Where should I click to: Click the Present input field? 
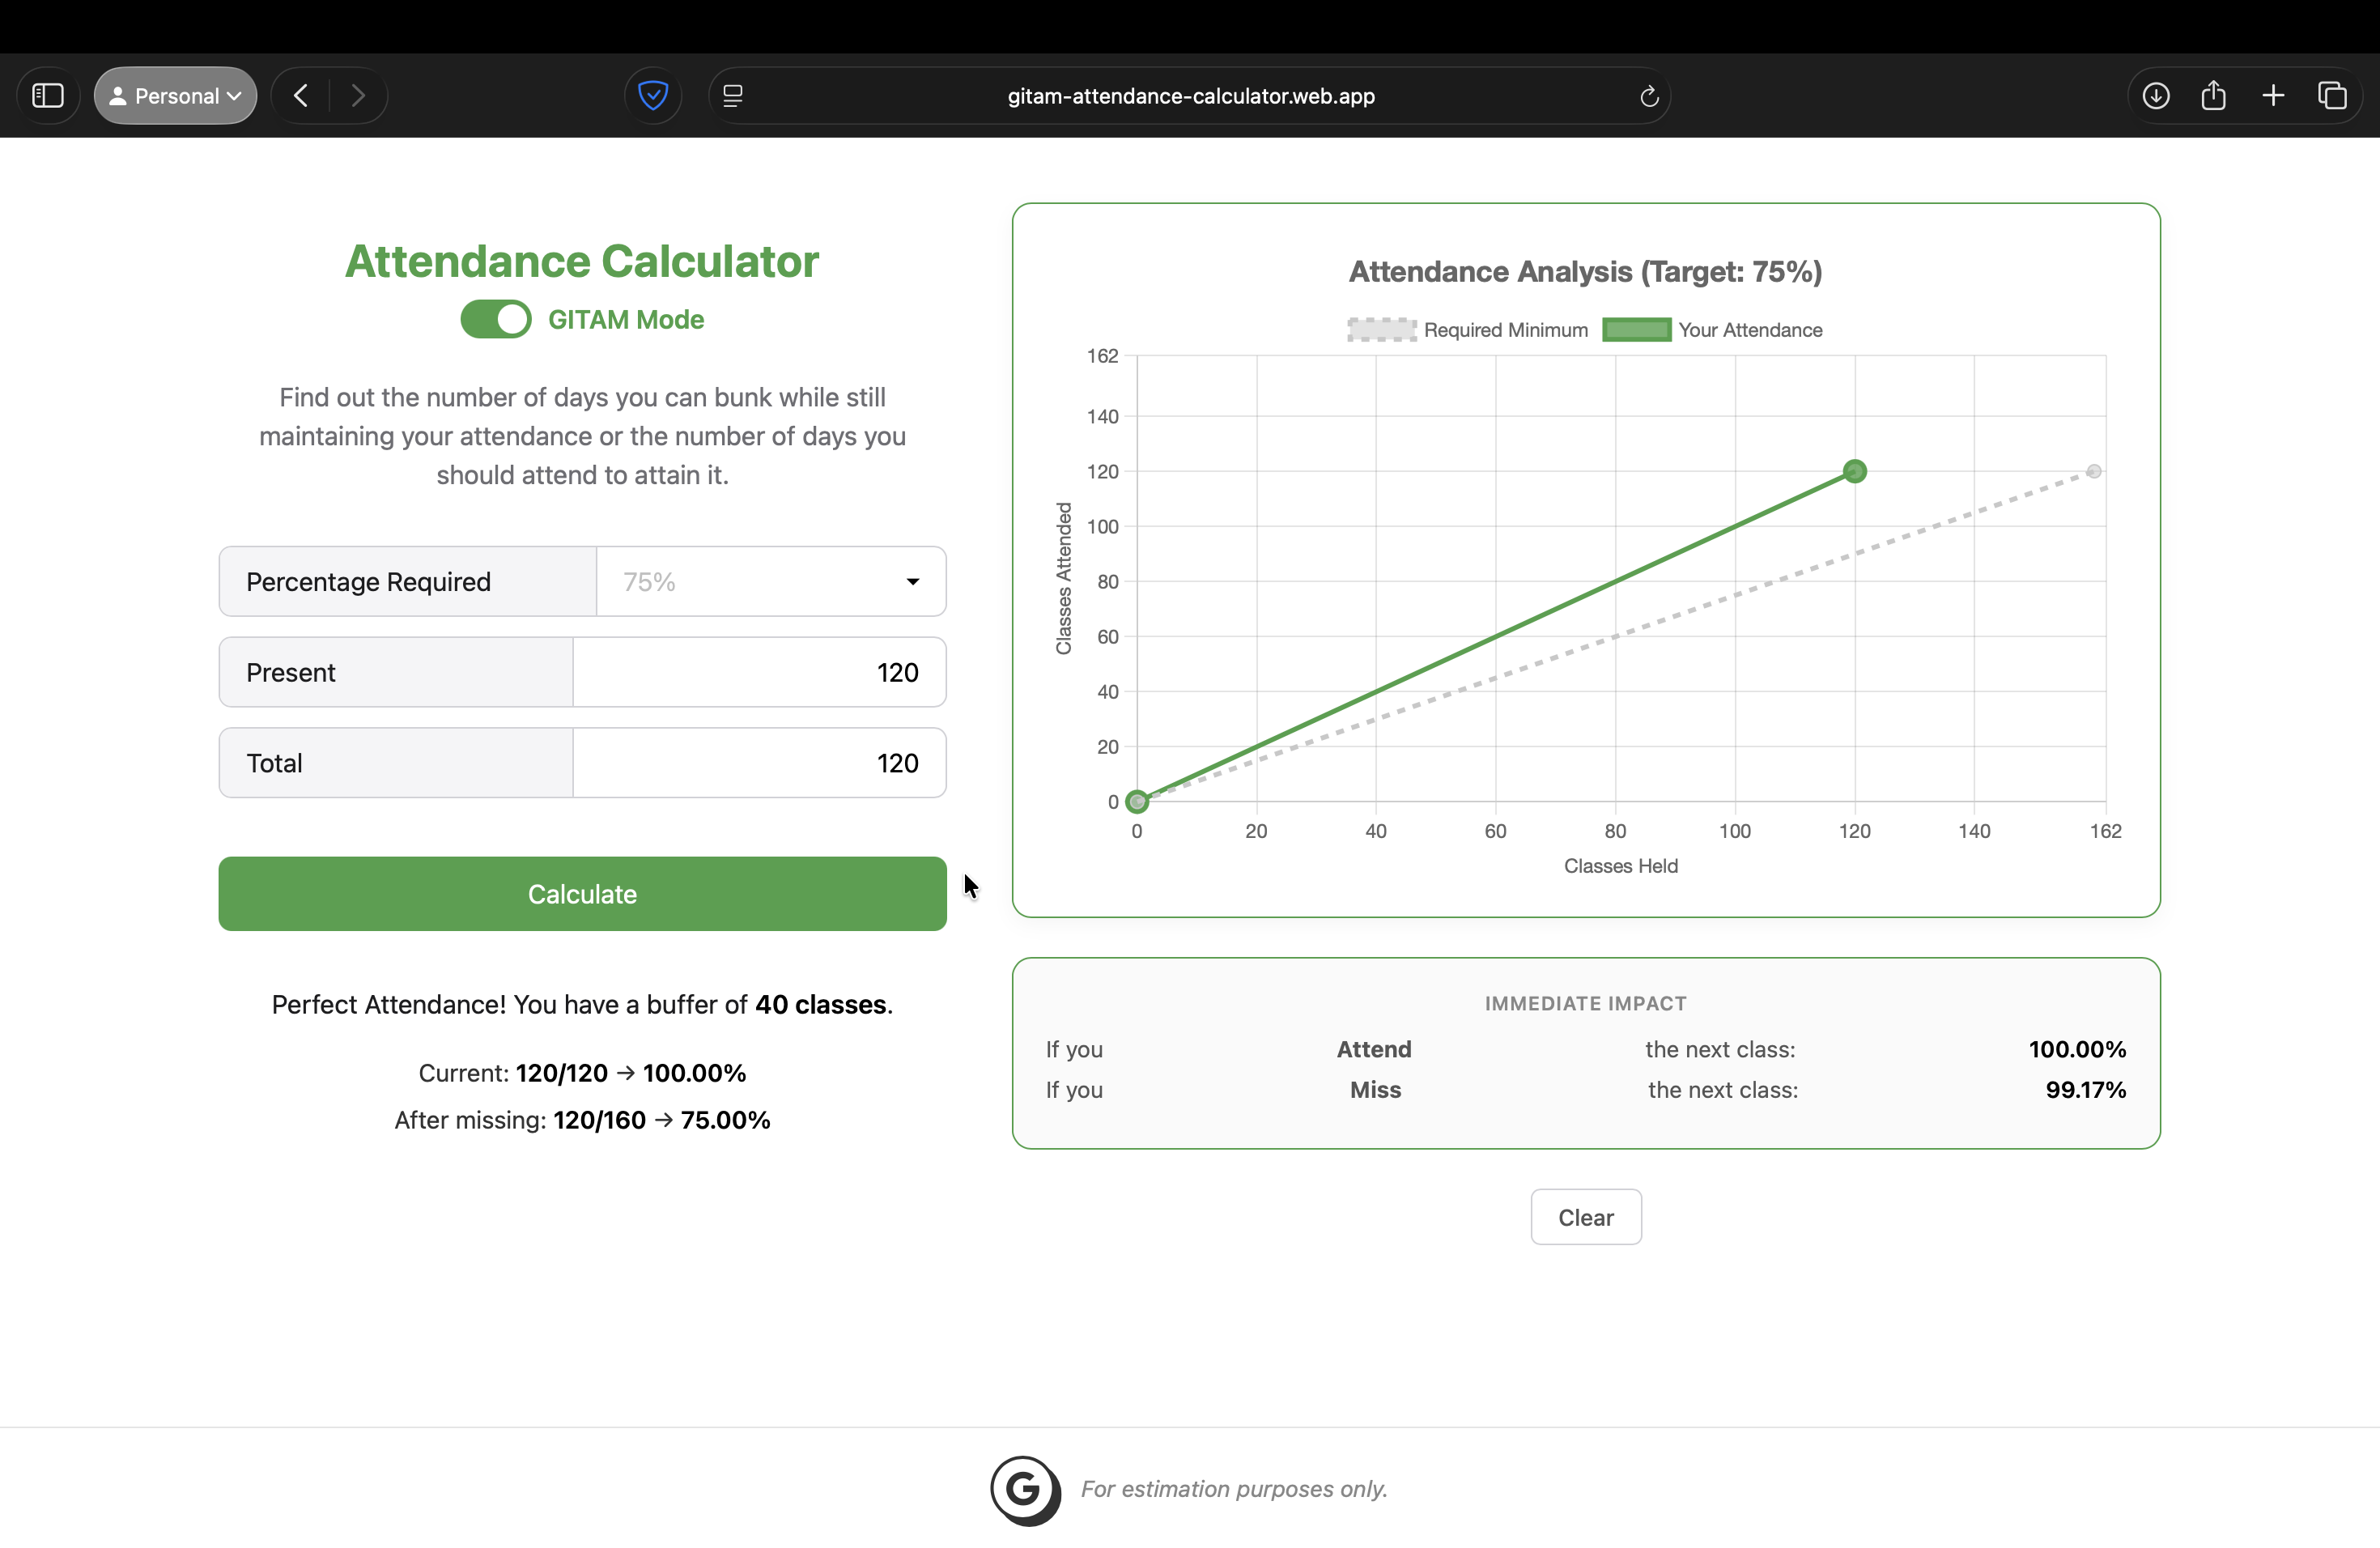point(759,672)
